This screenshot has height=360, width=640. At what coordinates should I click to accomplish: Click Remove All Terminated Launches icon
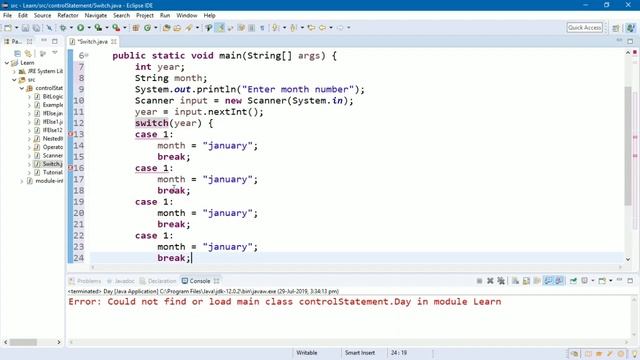tap(501, 281)
